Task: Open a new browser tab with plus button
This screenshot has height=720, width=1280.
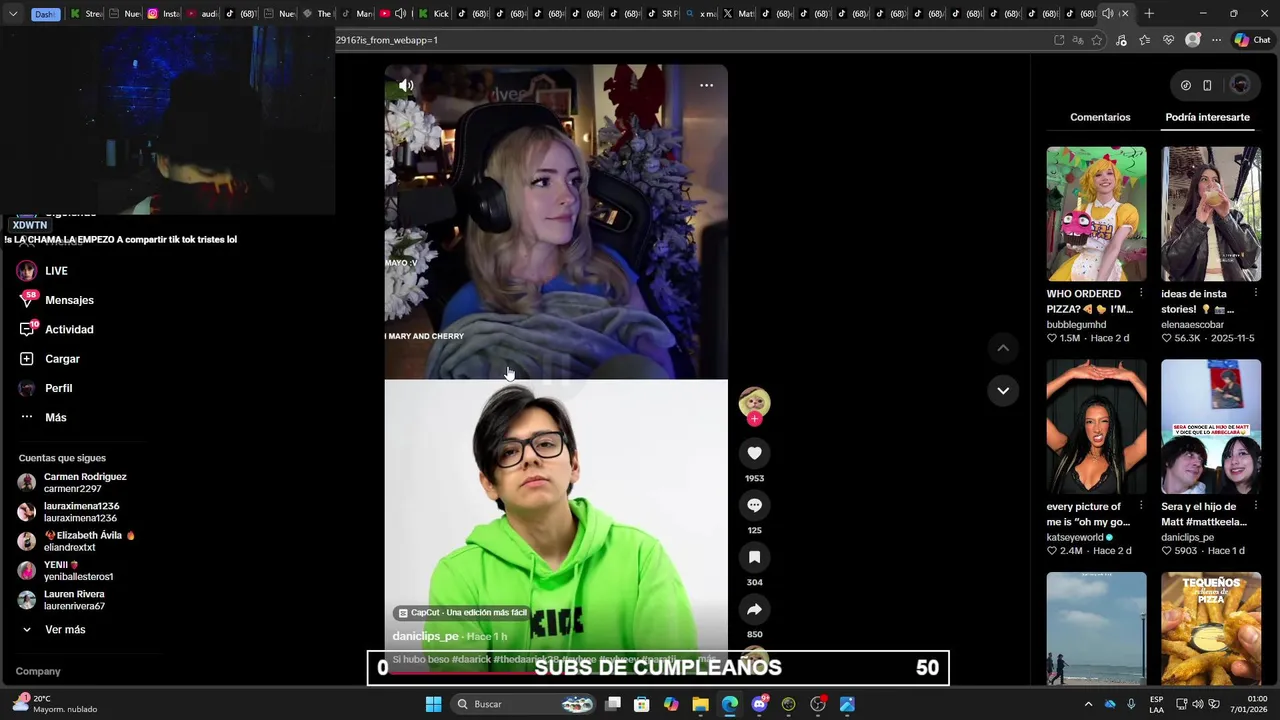Action: coord(1149,14)
